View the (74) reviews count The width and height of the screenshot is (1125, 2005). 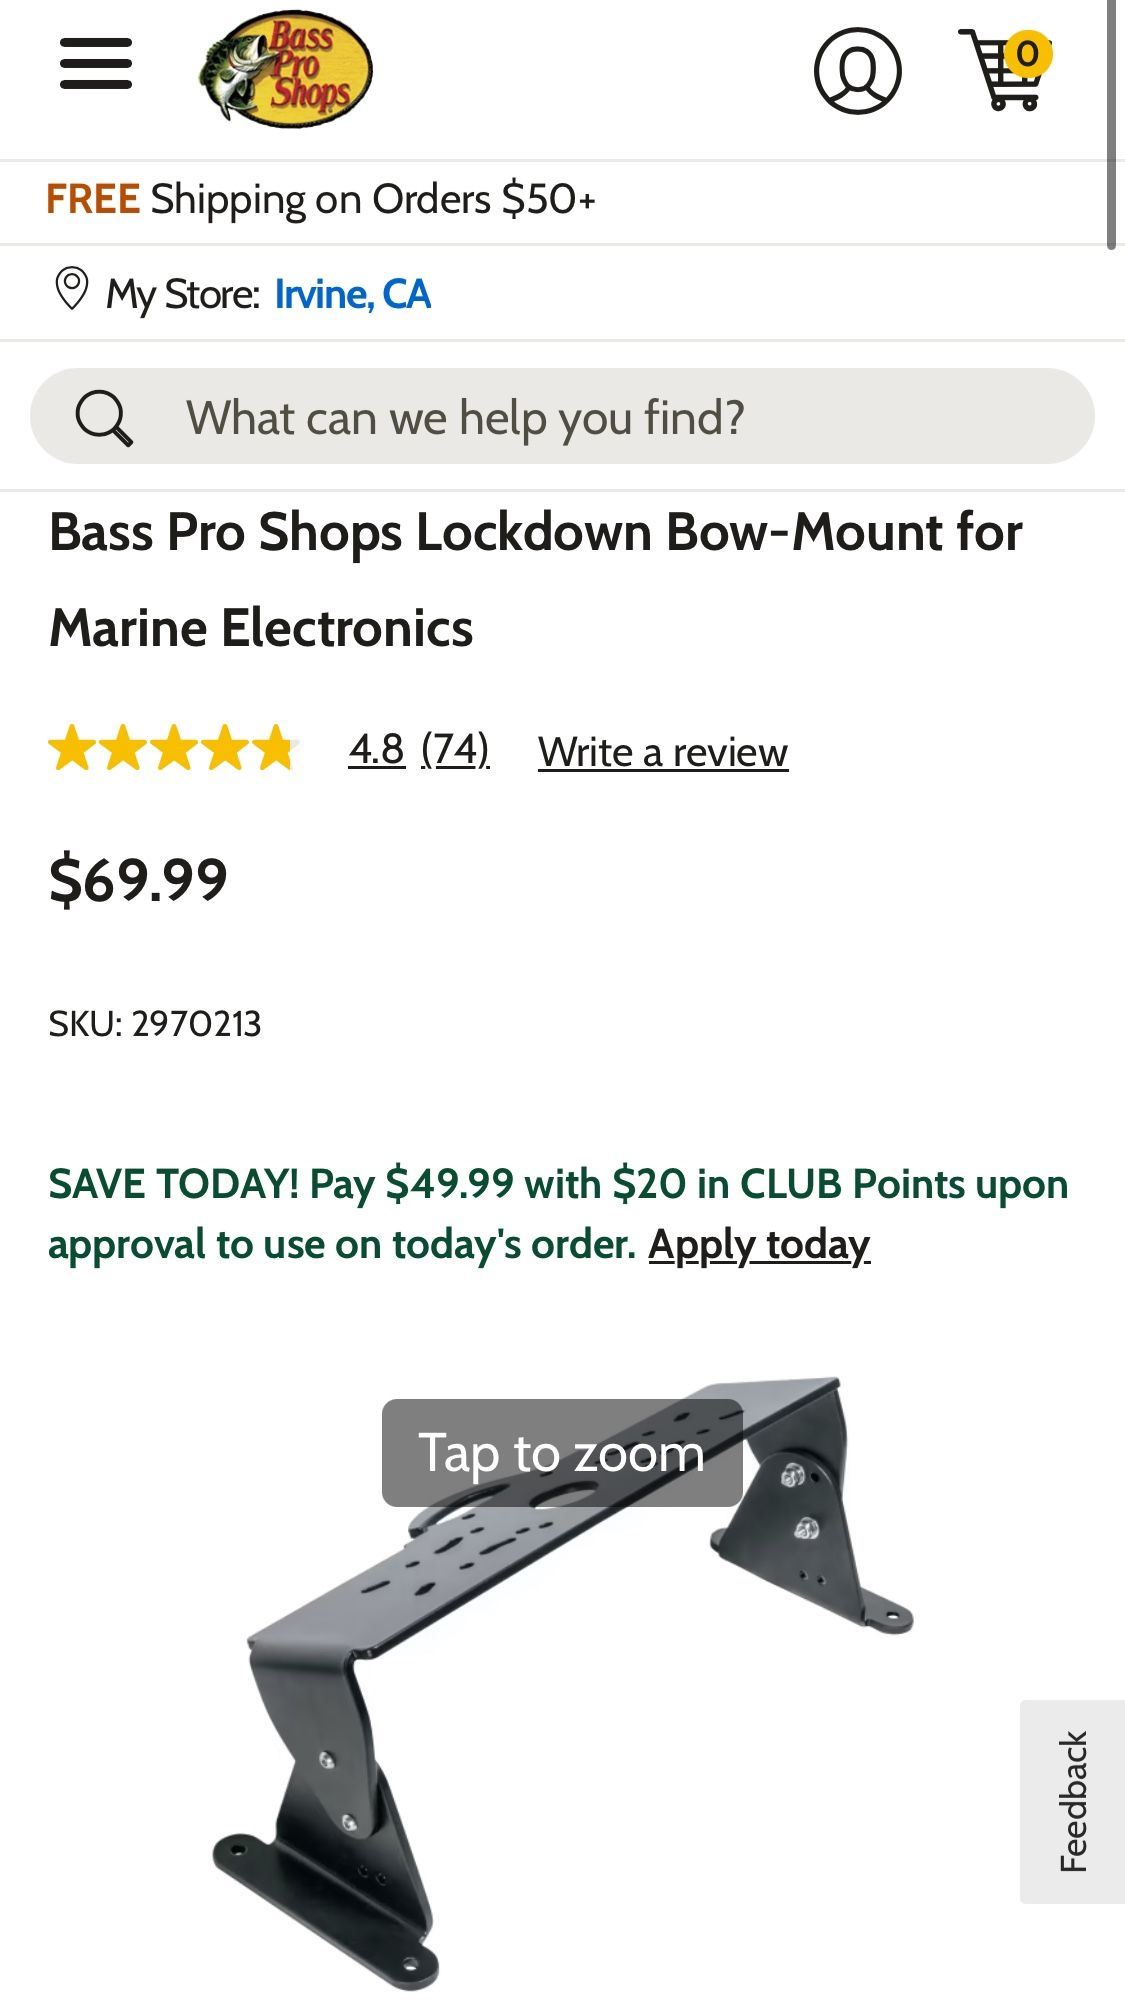coord(456,752)
